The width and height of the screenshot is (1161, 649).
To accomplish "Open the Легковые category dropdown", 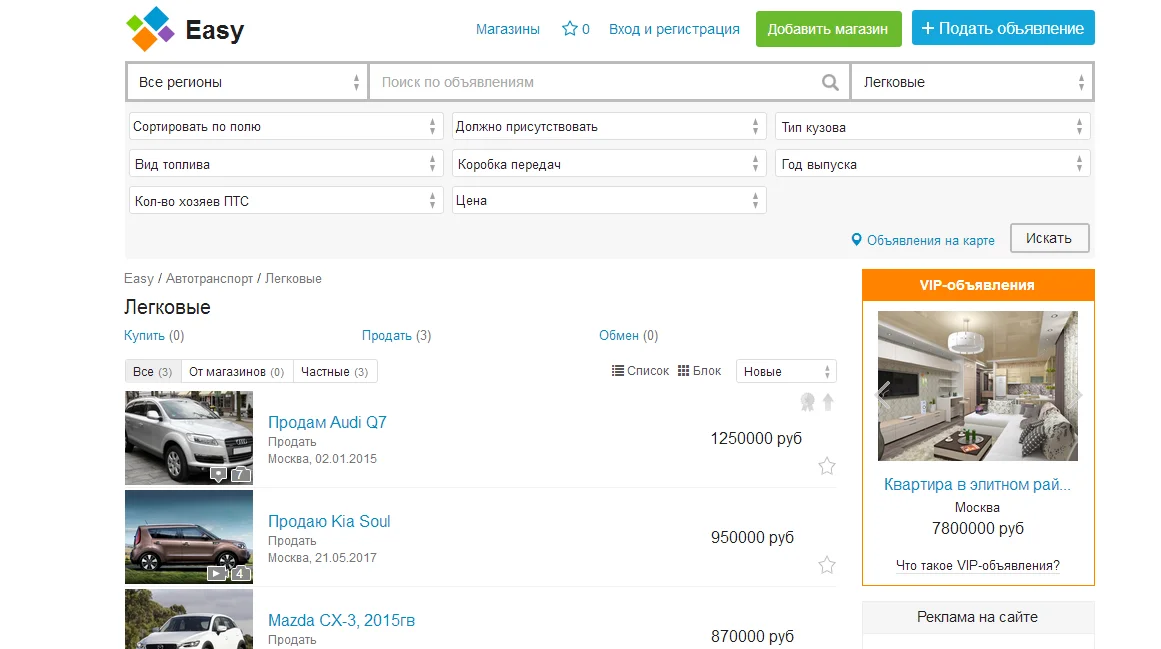I will (972, 82).
